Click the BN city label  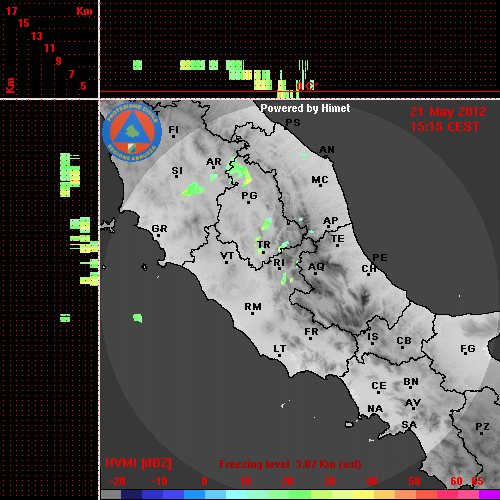click(411, 382)
